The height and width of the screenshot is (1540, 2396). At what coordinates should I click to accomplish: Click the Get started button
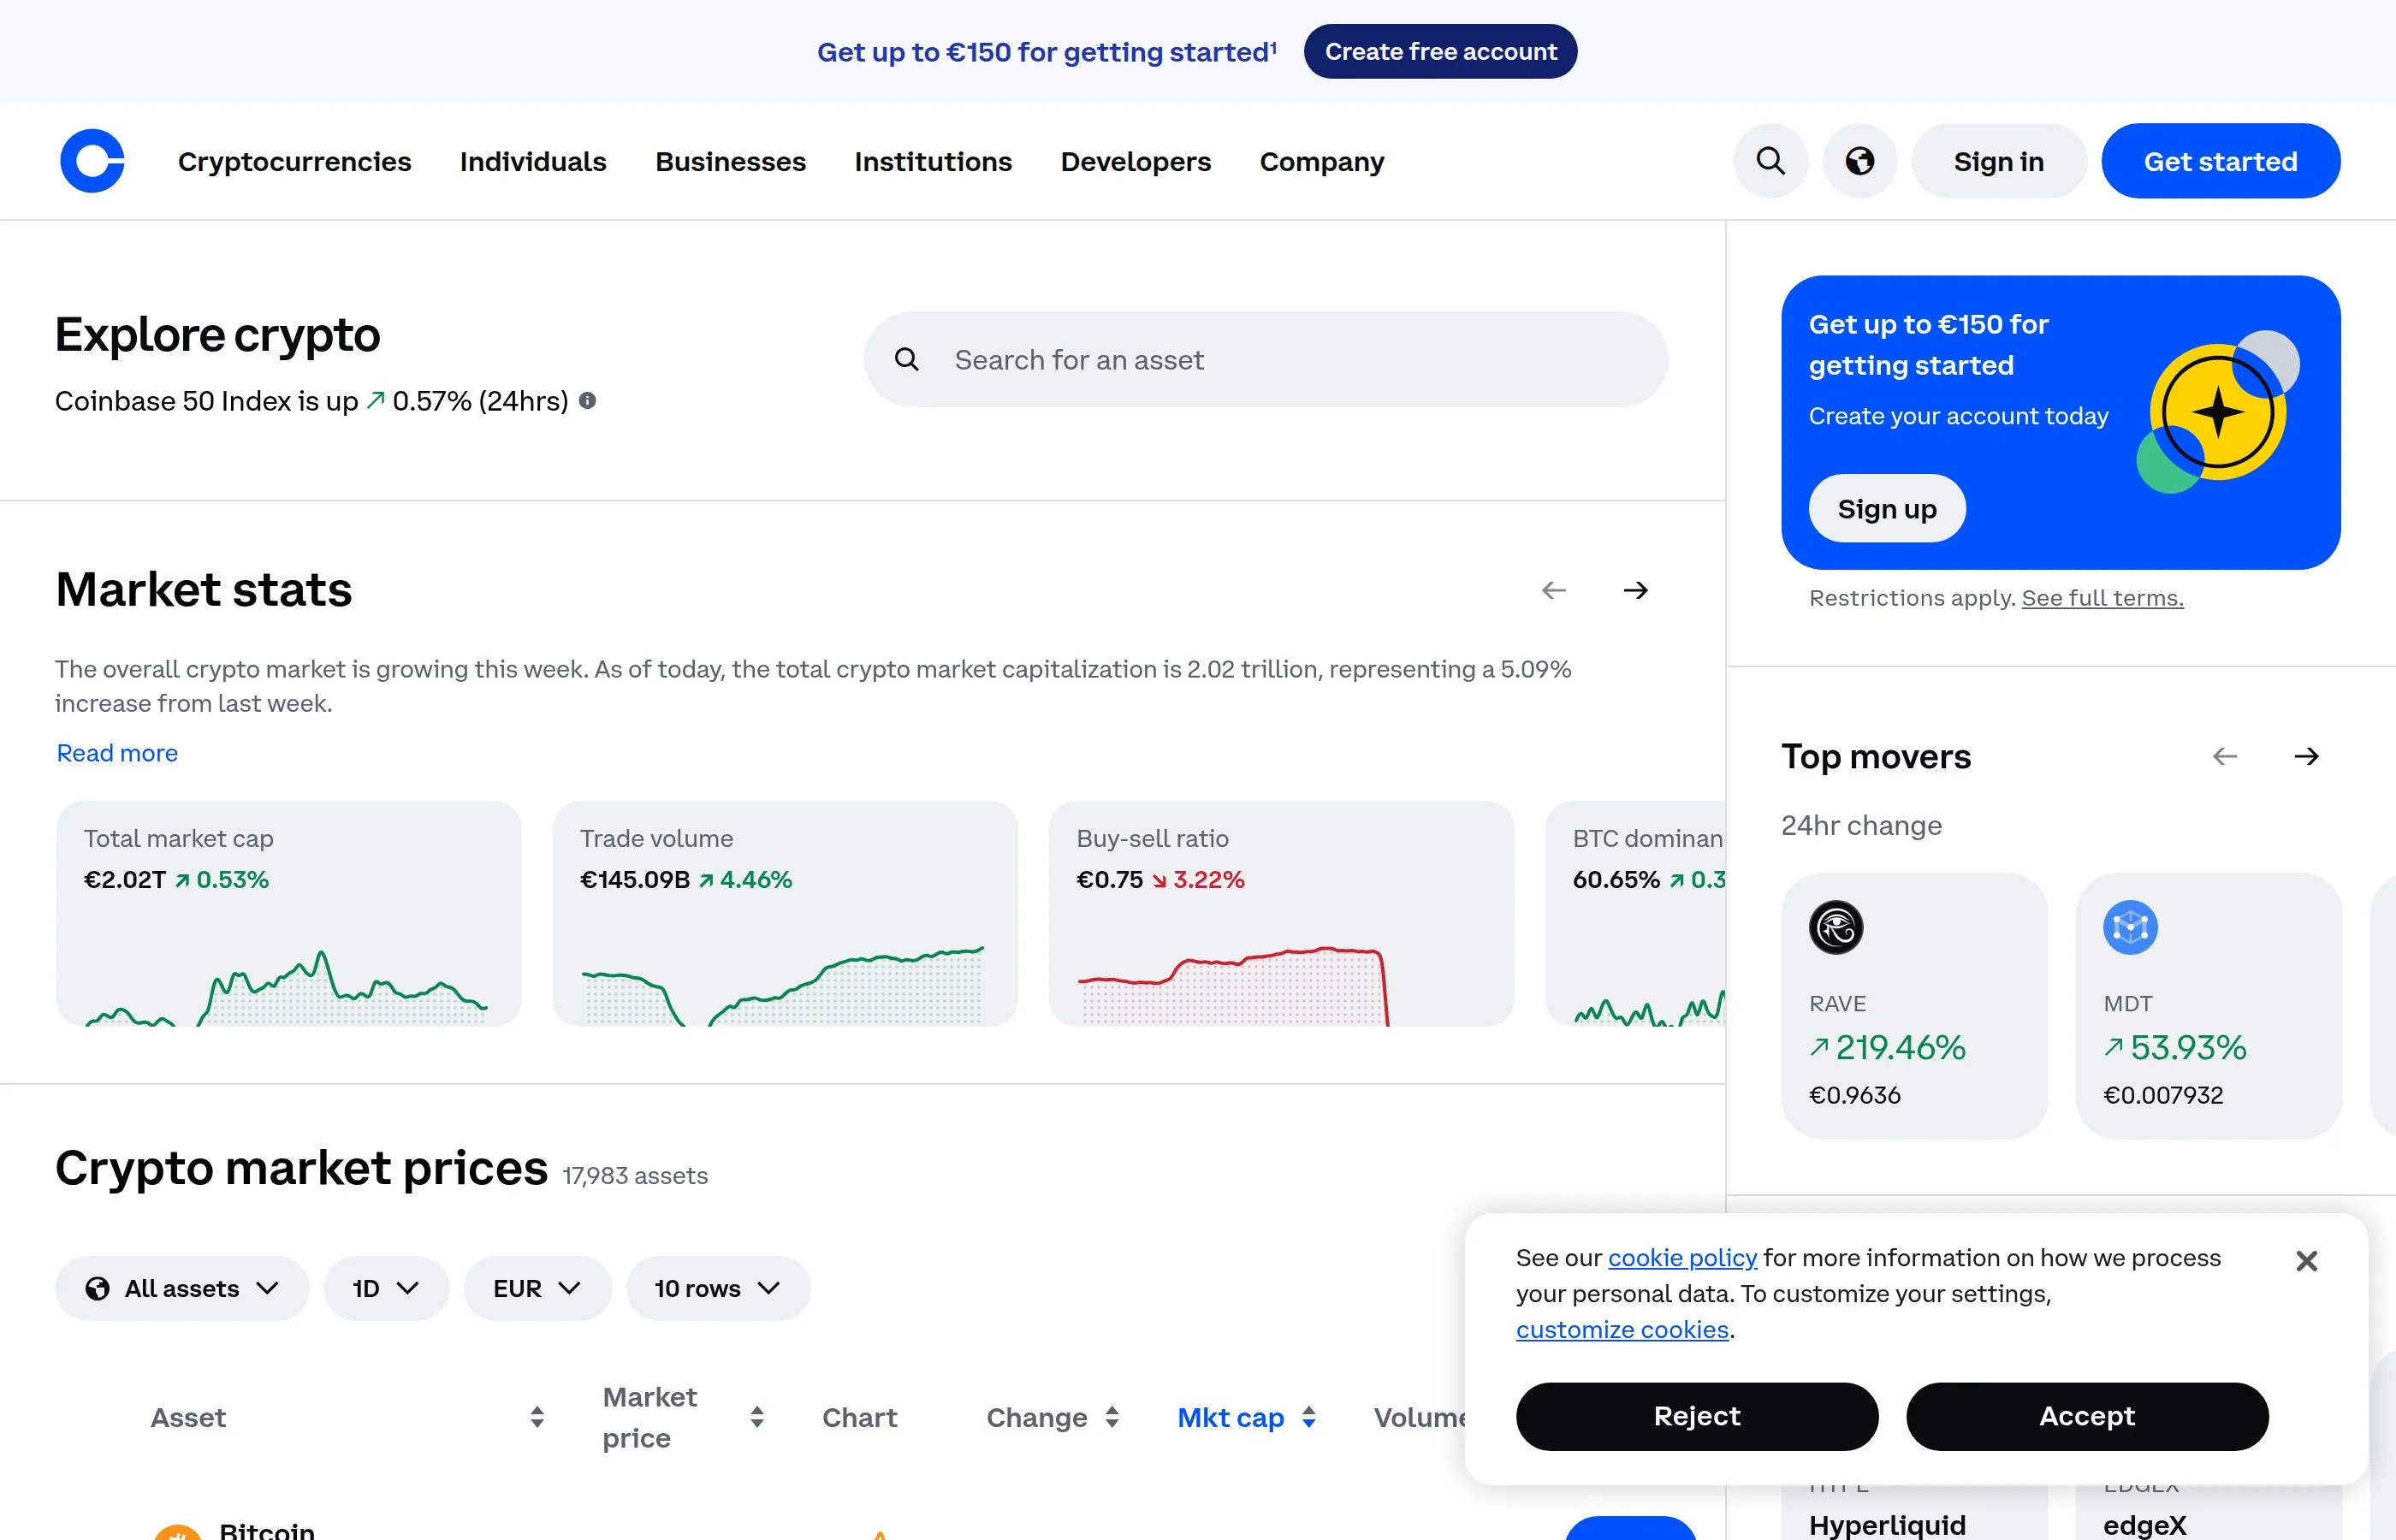pos(2220,161)
